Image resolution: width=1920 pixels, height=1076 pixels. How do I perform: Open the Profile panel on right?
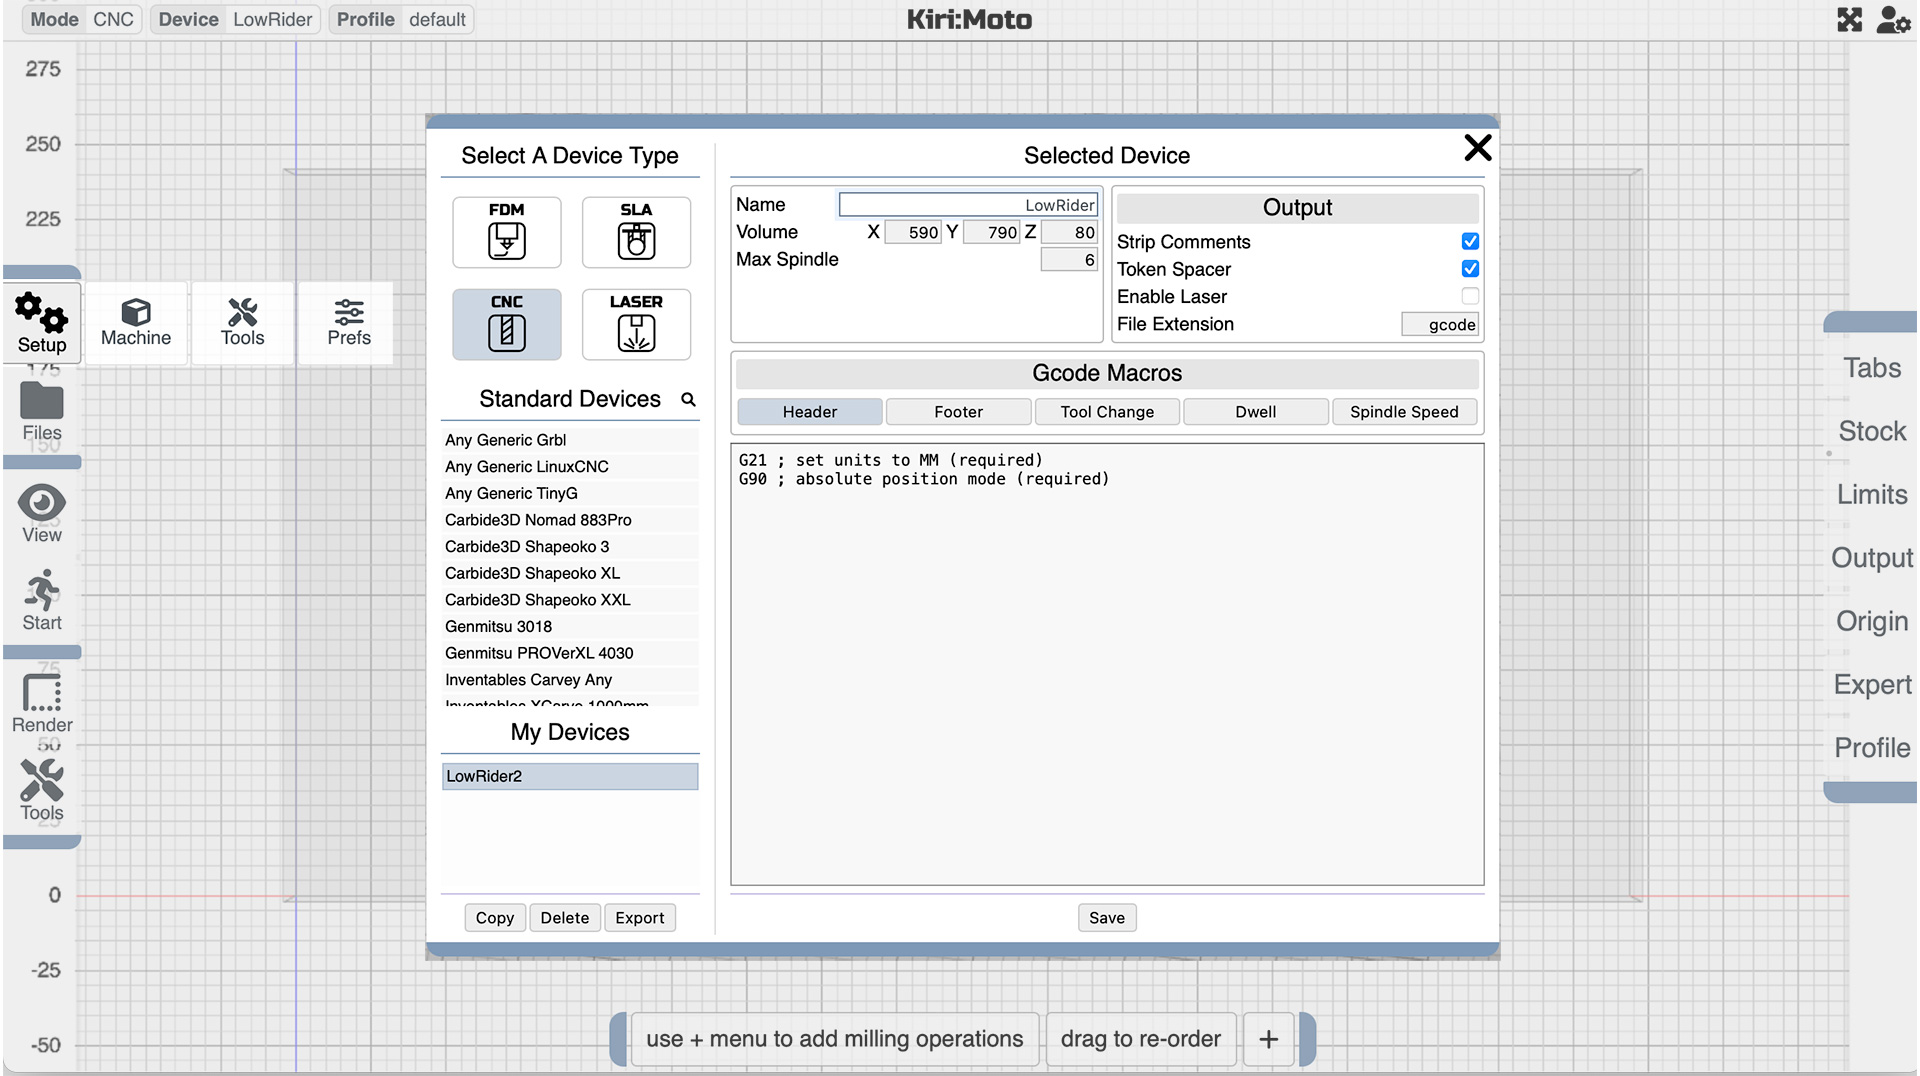coord(1872,748)
